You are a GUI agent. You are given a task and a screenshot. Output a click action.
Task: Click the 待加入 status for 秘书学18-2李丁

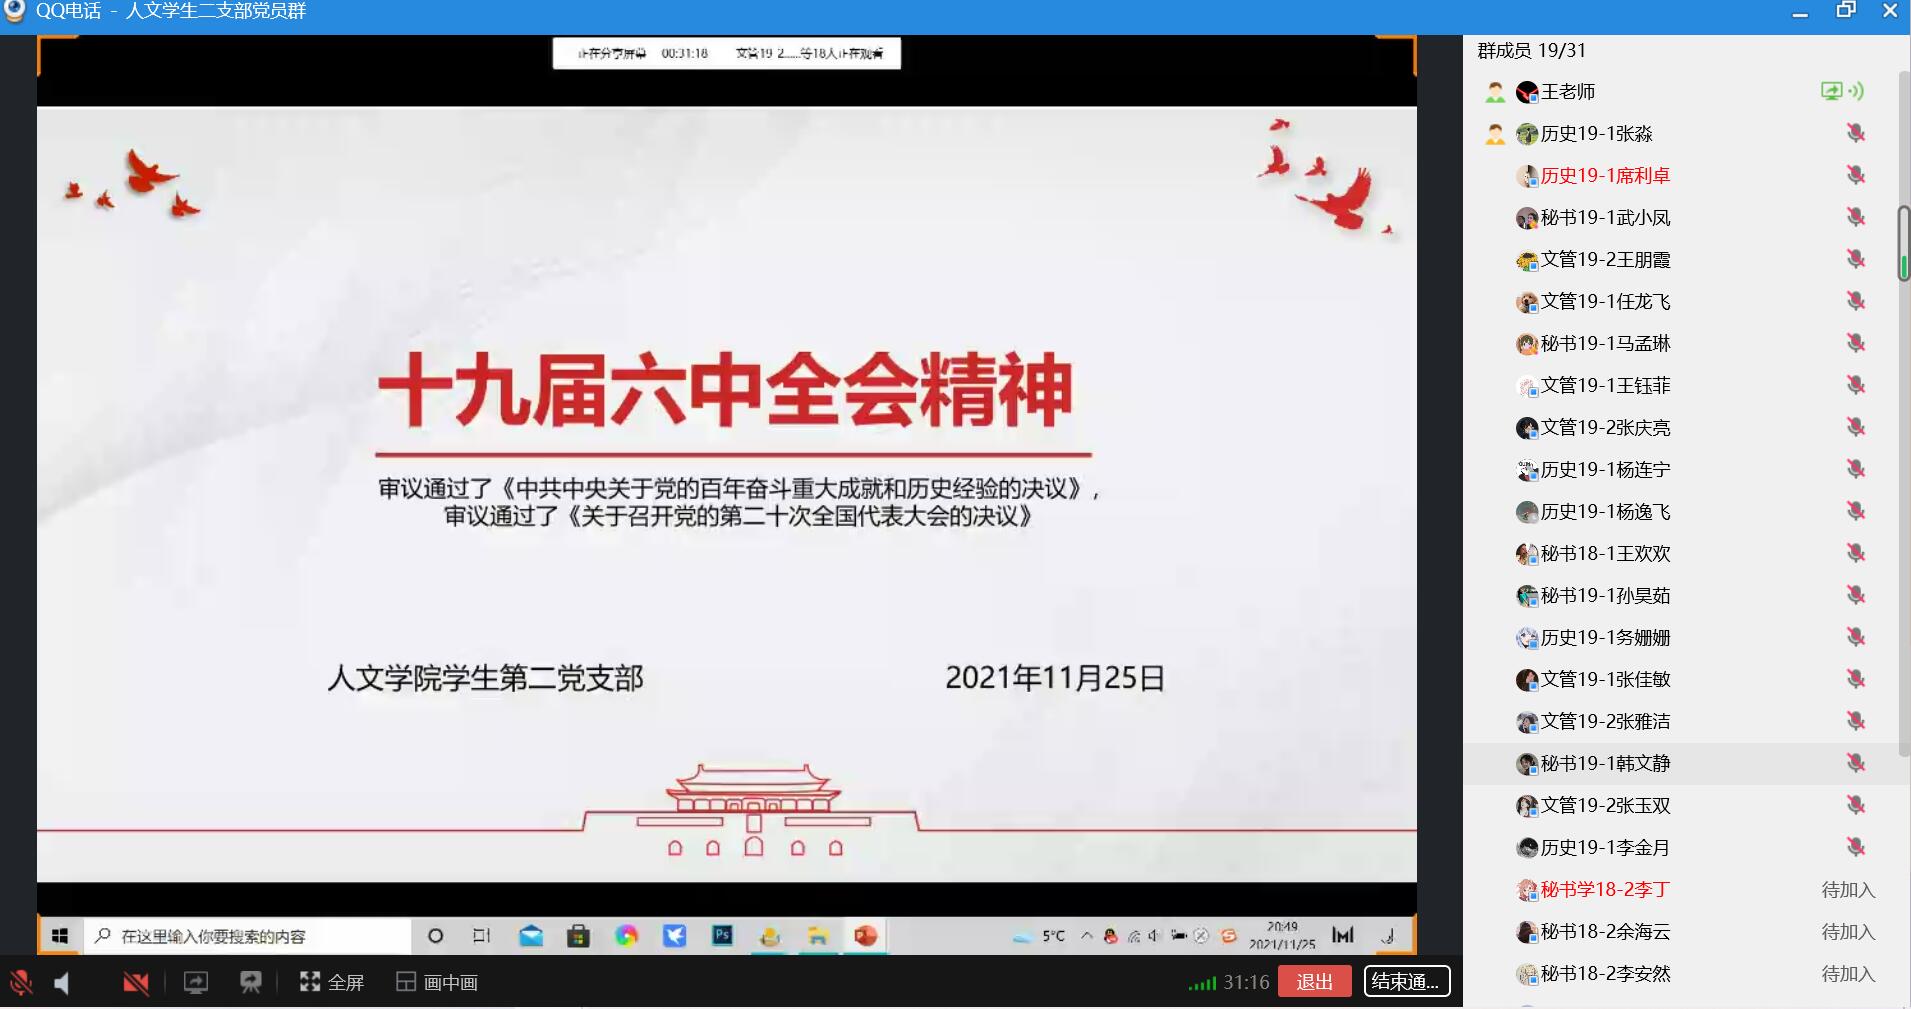tap(1847, 890)
